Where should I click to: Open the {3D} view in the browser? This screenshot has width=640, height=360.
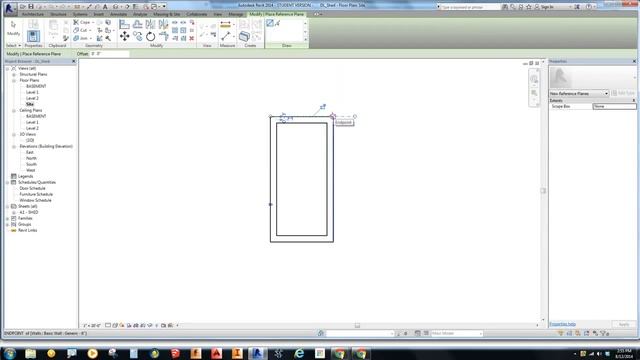pyautogui.click(x=30, y=140)
